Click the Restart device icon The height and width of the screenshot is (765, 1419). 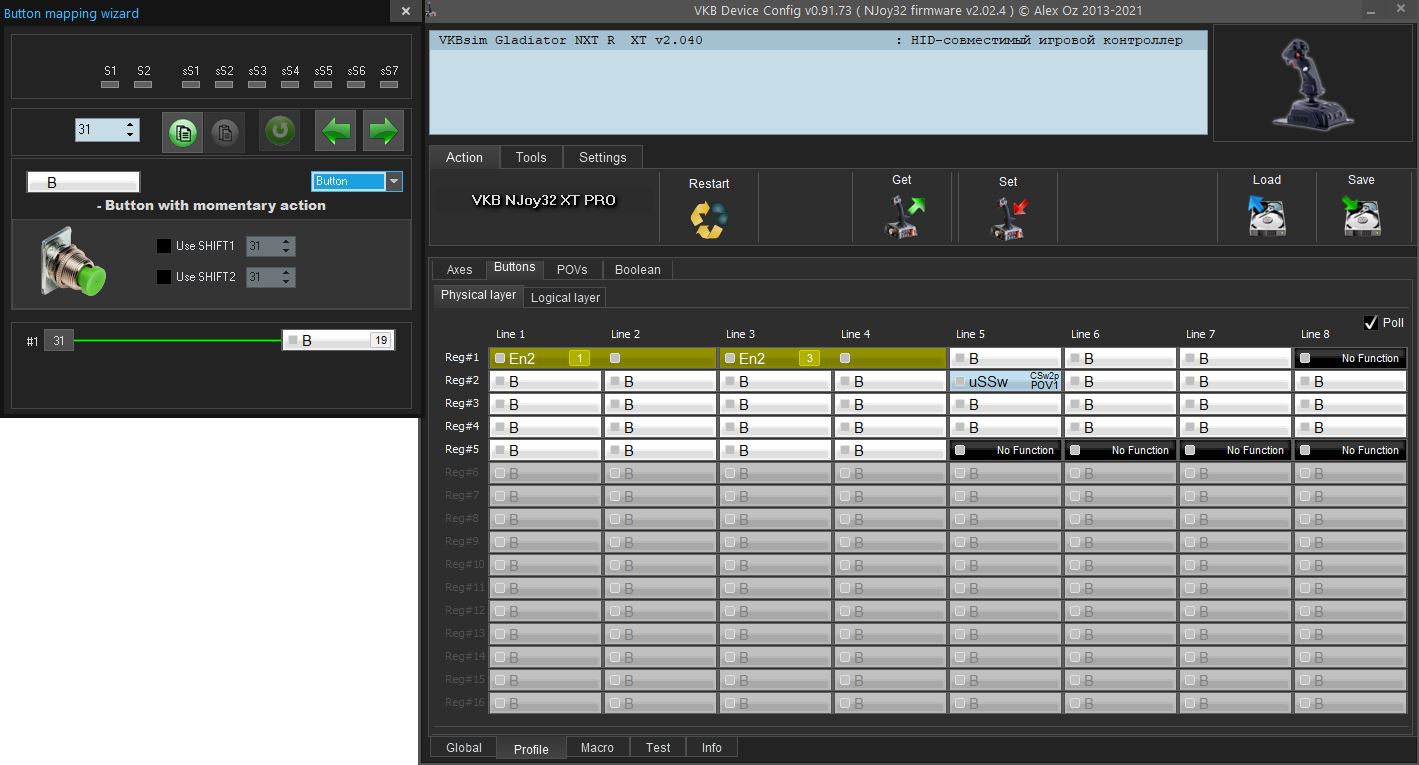[x=709, y=219]
